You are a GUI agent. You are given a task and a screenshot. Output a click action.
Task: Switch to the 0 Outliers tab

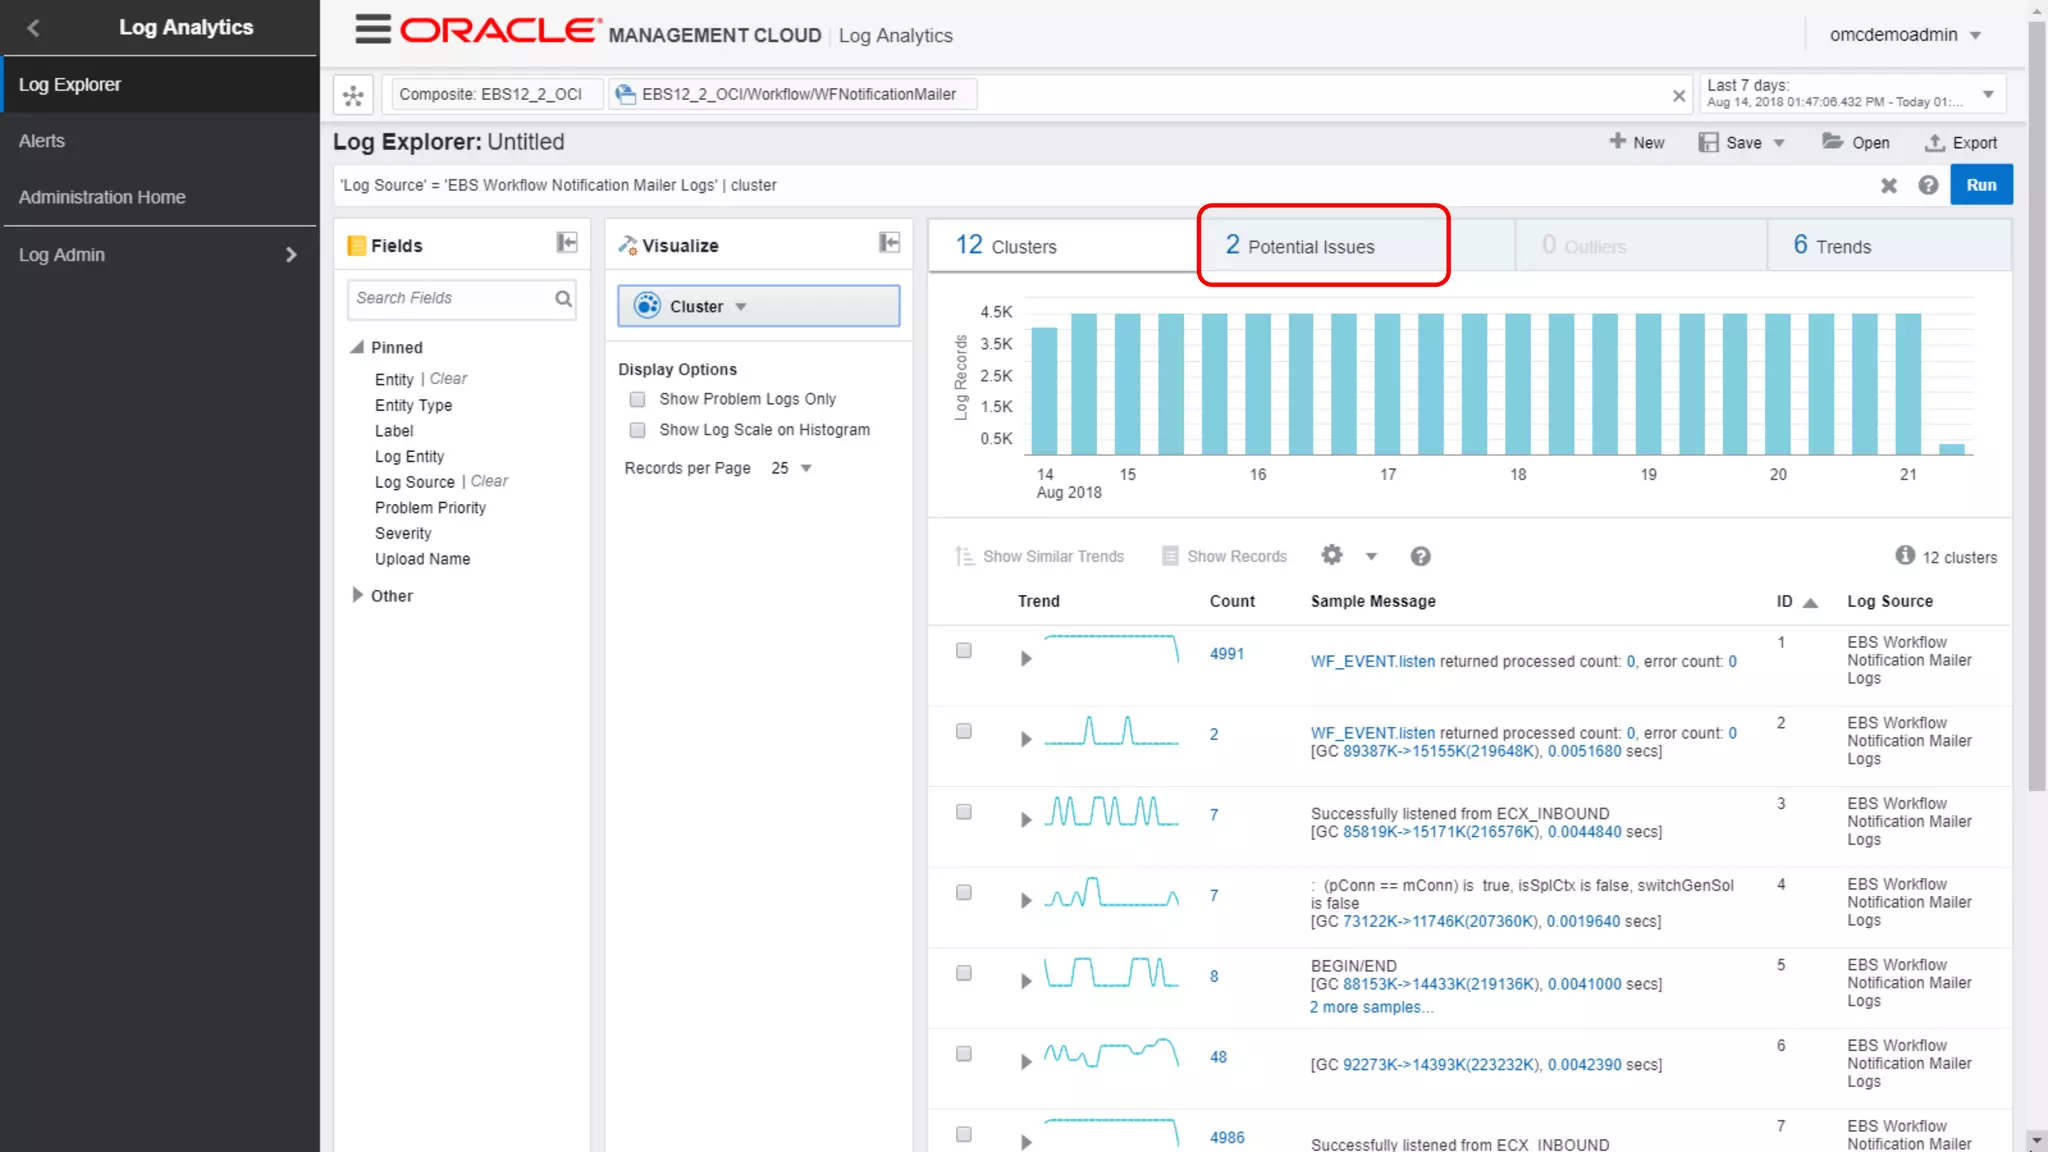click(1640, 246)
